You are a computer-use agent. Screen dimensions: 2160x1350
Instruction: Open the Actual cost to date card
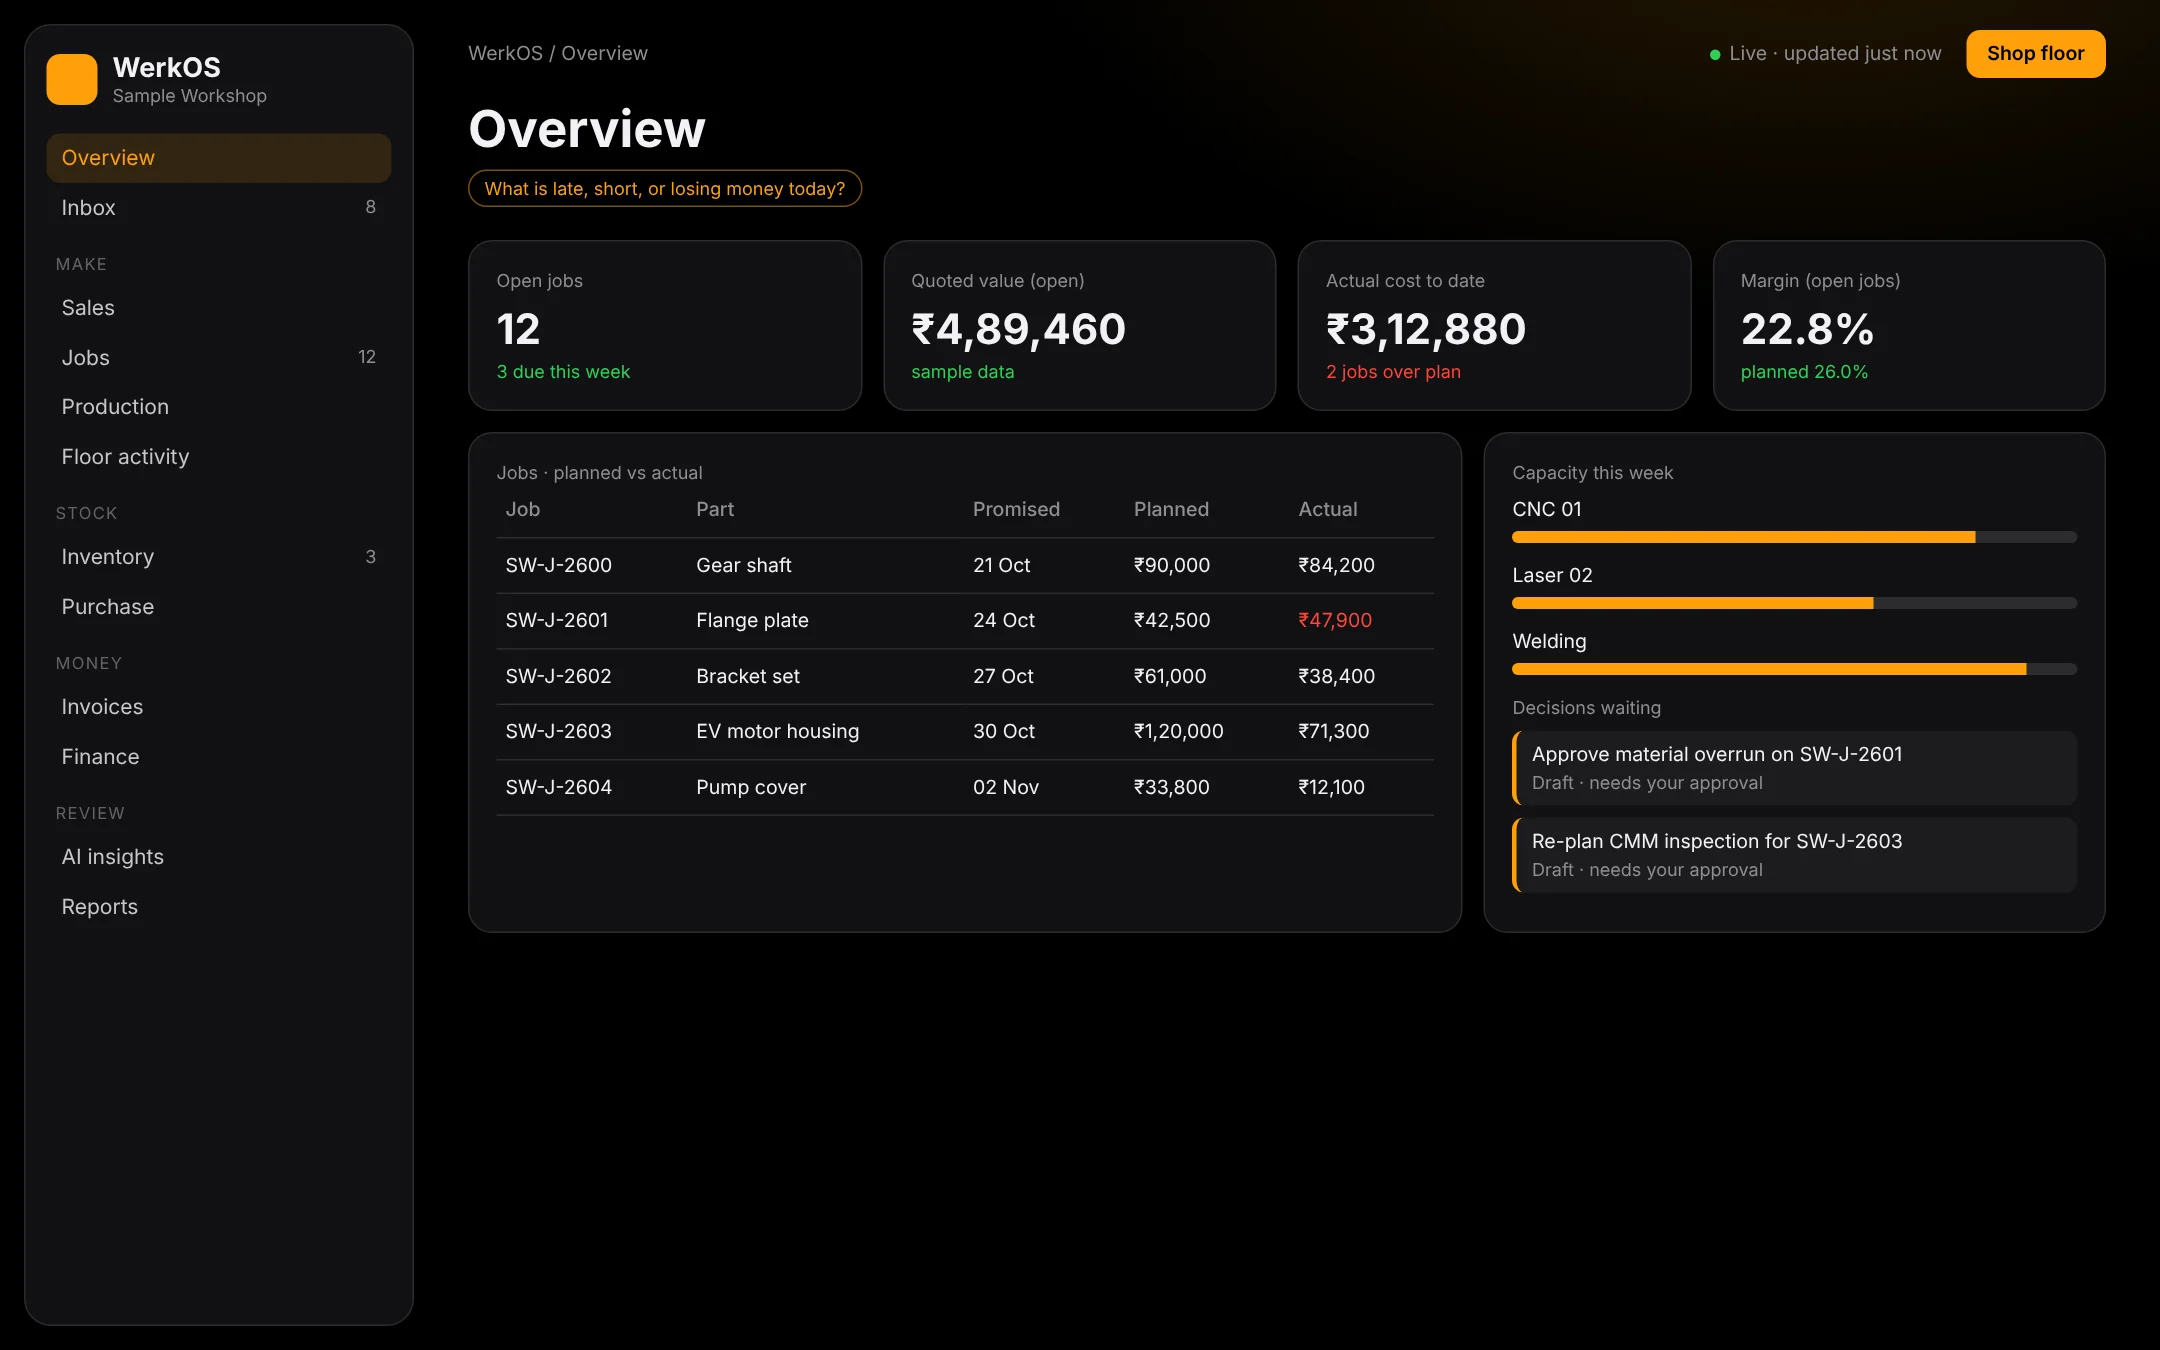coord(1494,325)
